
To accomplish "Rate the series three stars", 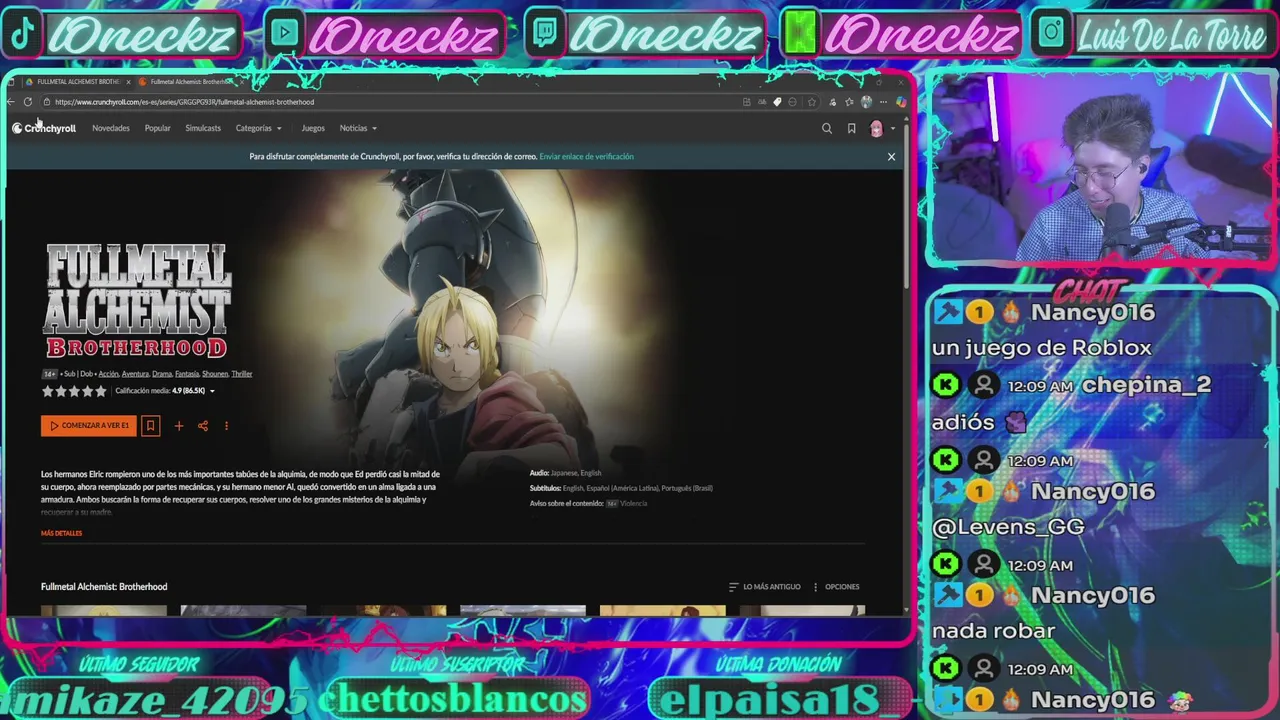I will click(x=74, y=391).
